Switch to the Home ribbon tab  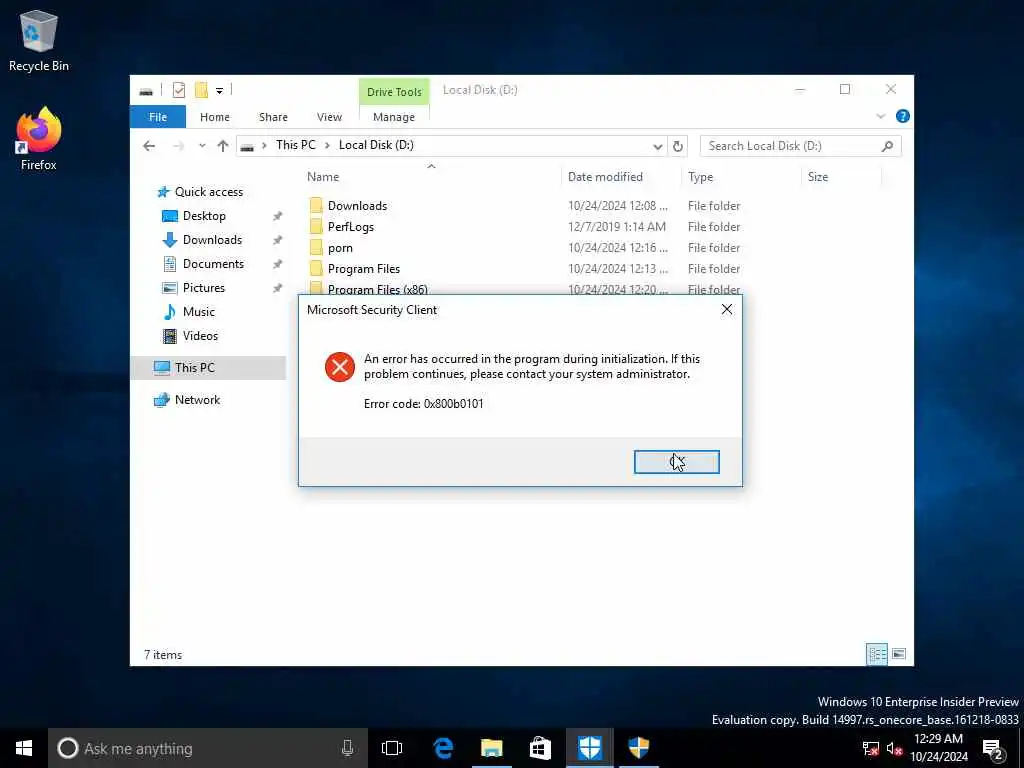click(x=215, y=117)
